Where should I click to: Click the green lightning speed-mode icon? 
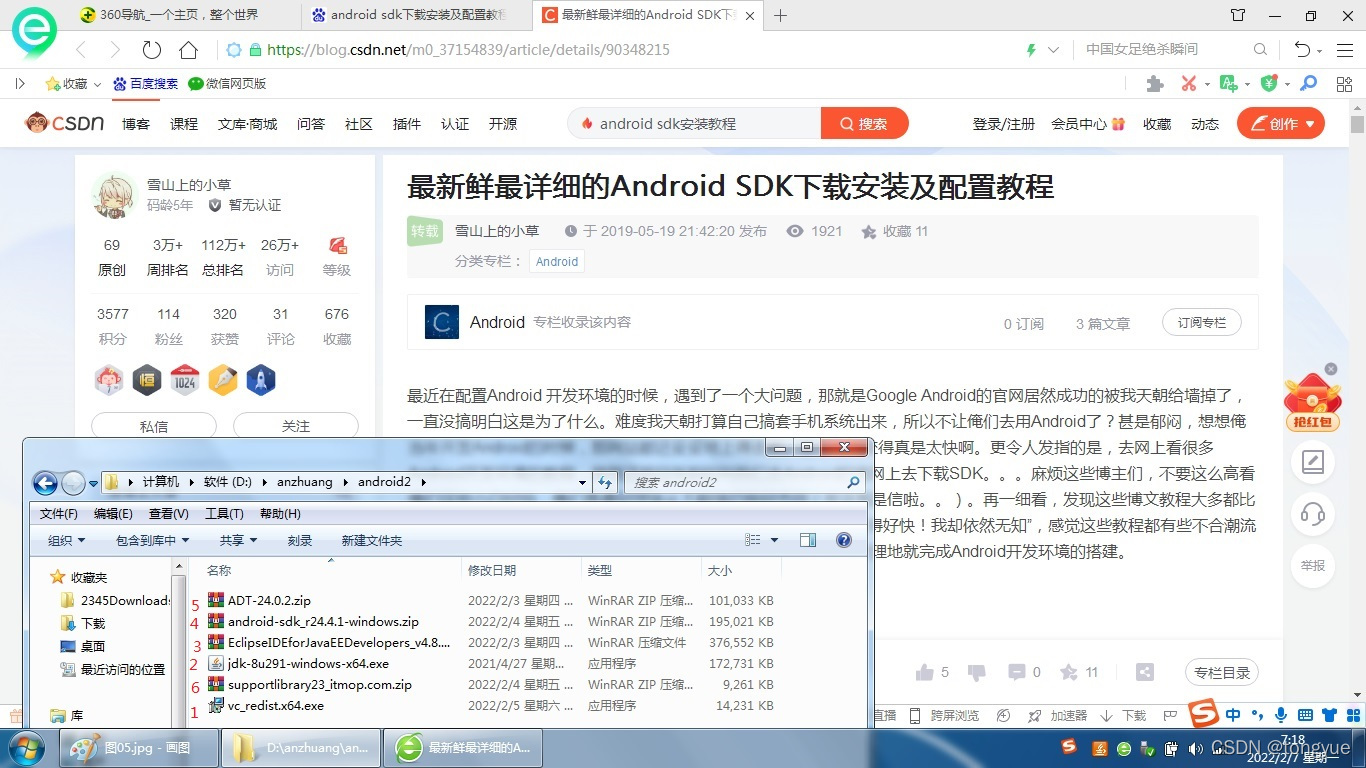(x=1031, y=50)
